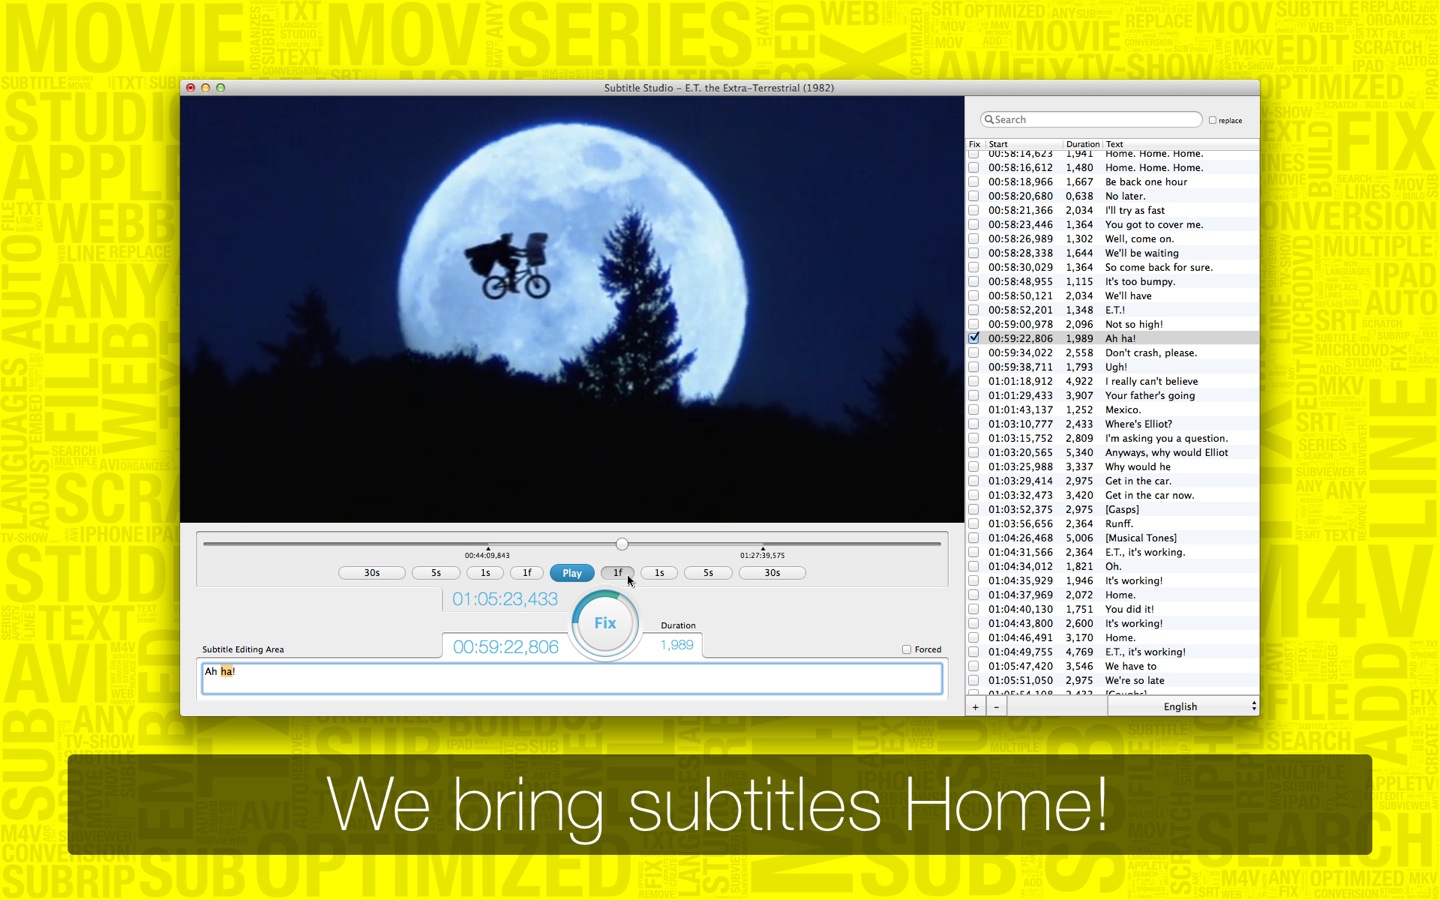Click duration 4,769 in 01:04:49,755 row
Screen dimensions: 1440x900
[1079, 652]
